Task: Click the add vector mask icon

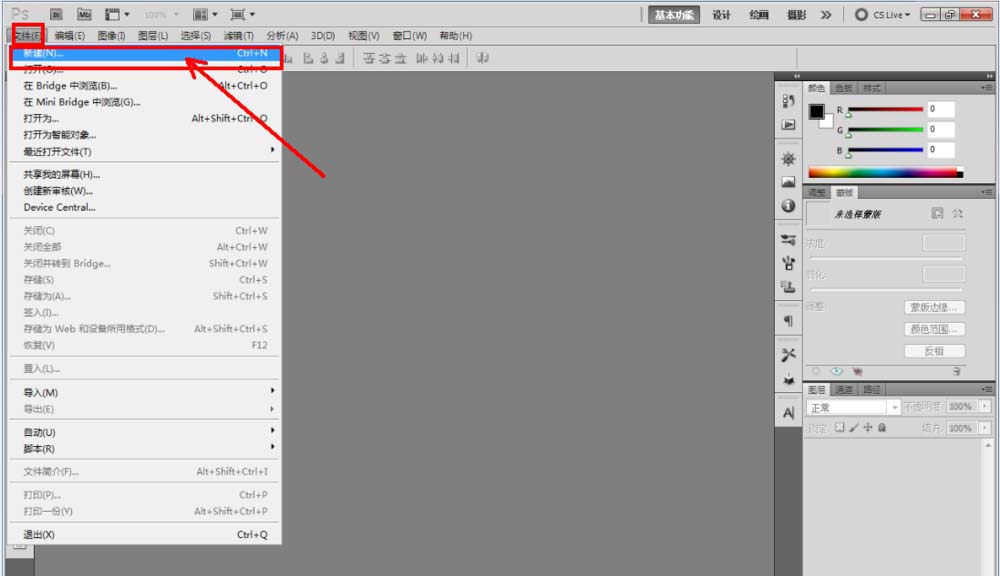Action: click(x=957, y=213)
